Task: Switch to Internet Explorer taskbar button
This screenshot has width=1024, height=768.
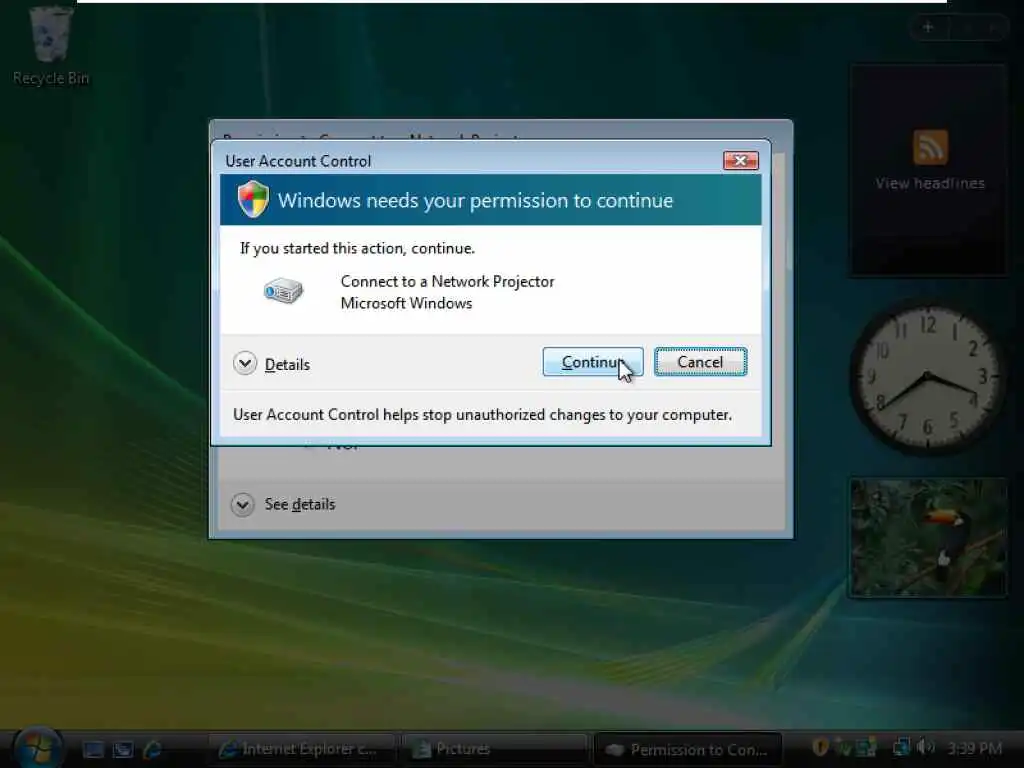Action: click(x=302, y=749)
